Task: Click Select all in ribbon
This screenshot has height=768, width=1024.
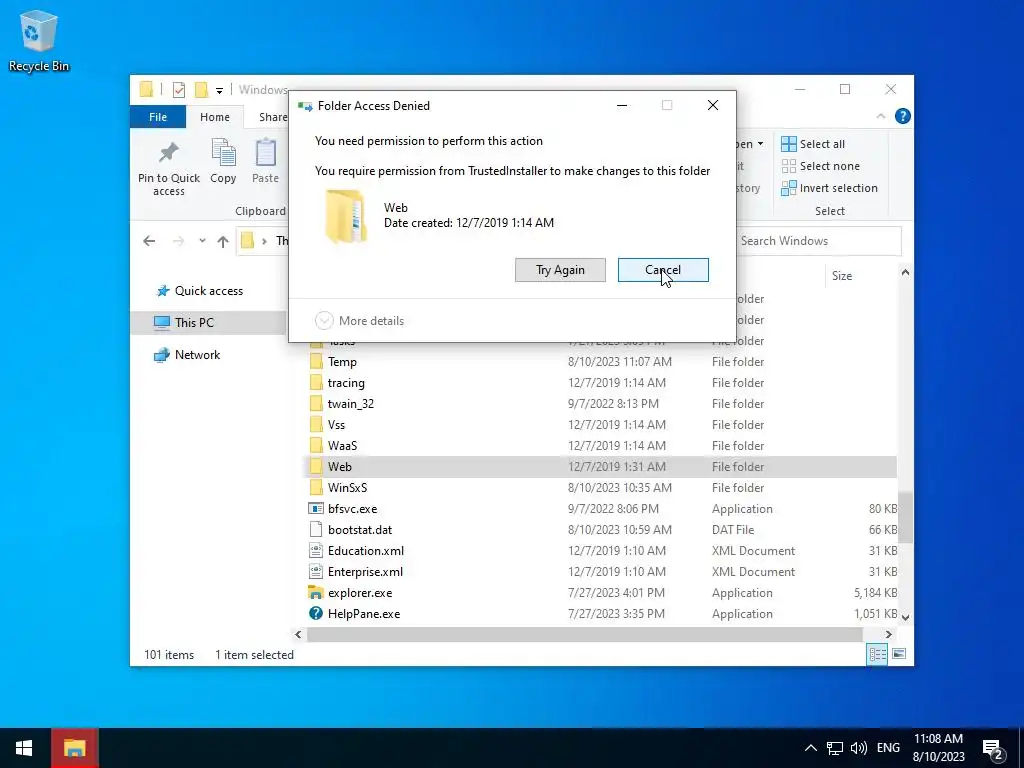Action: [x=813, y=144]
